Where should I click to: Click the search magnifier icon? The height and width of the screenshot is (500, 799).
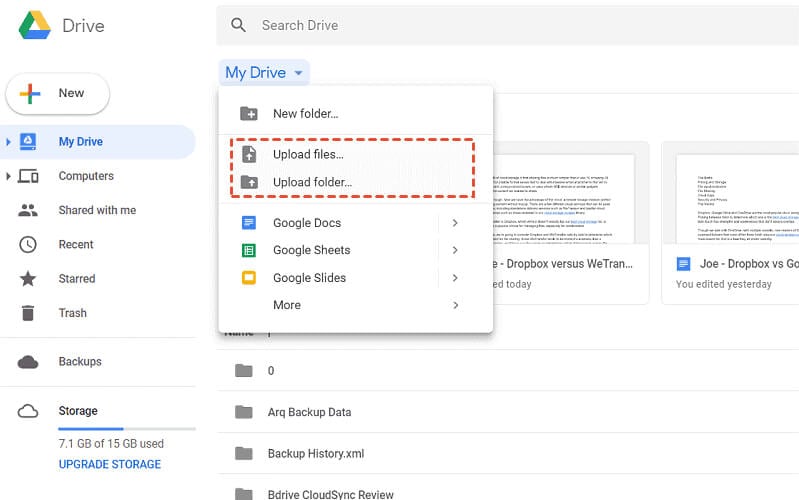[238, 25]
